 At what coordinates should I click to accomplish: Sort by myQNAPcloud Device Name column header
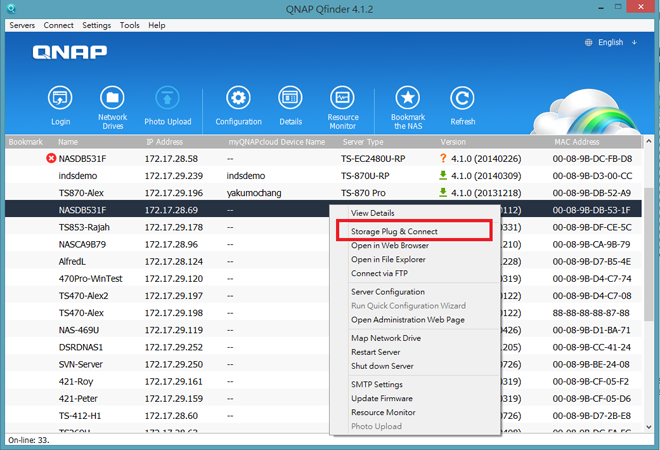pos(277,142)
